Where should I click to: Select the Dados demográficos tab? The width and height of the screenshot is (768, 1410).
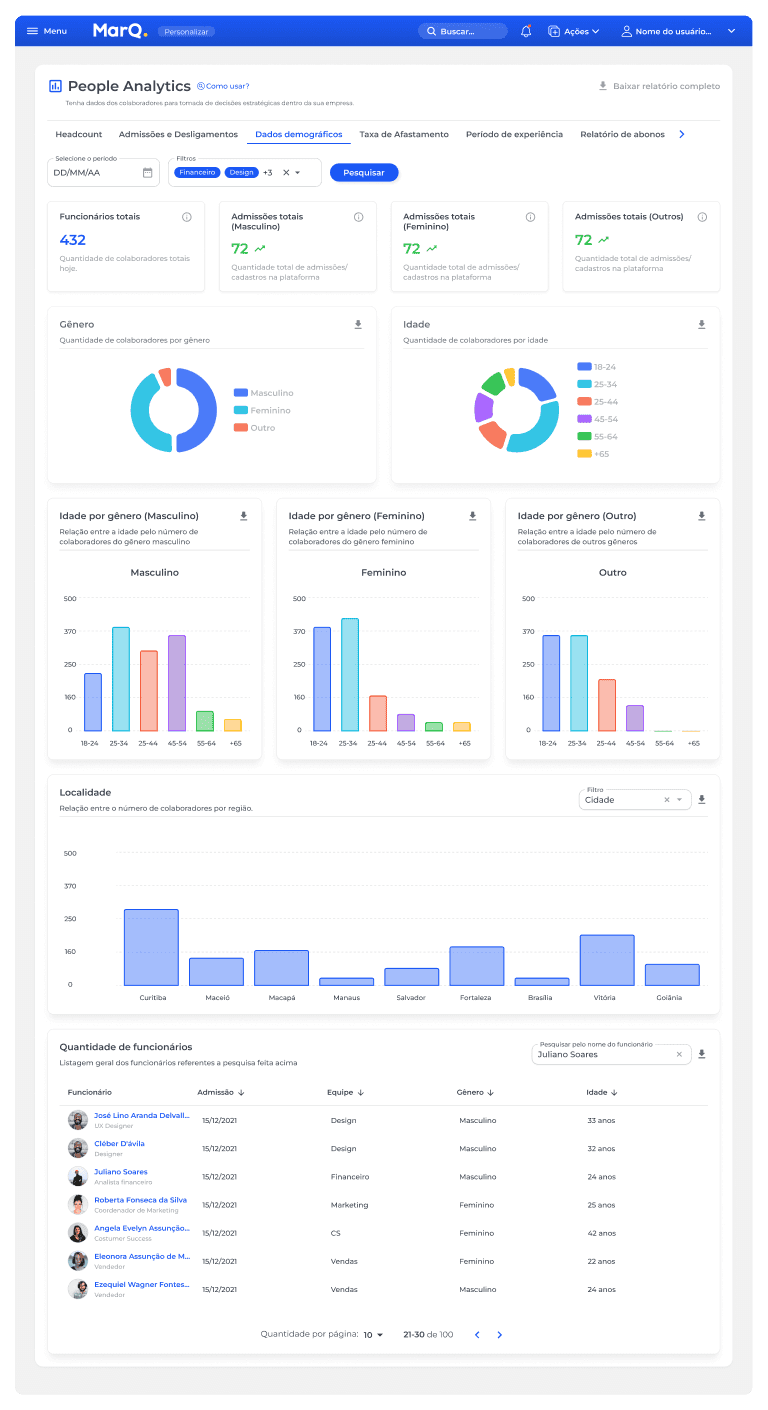(298, 134)
